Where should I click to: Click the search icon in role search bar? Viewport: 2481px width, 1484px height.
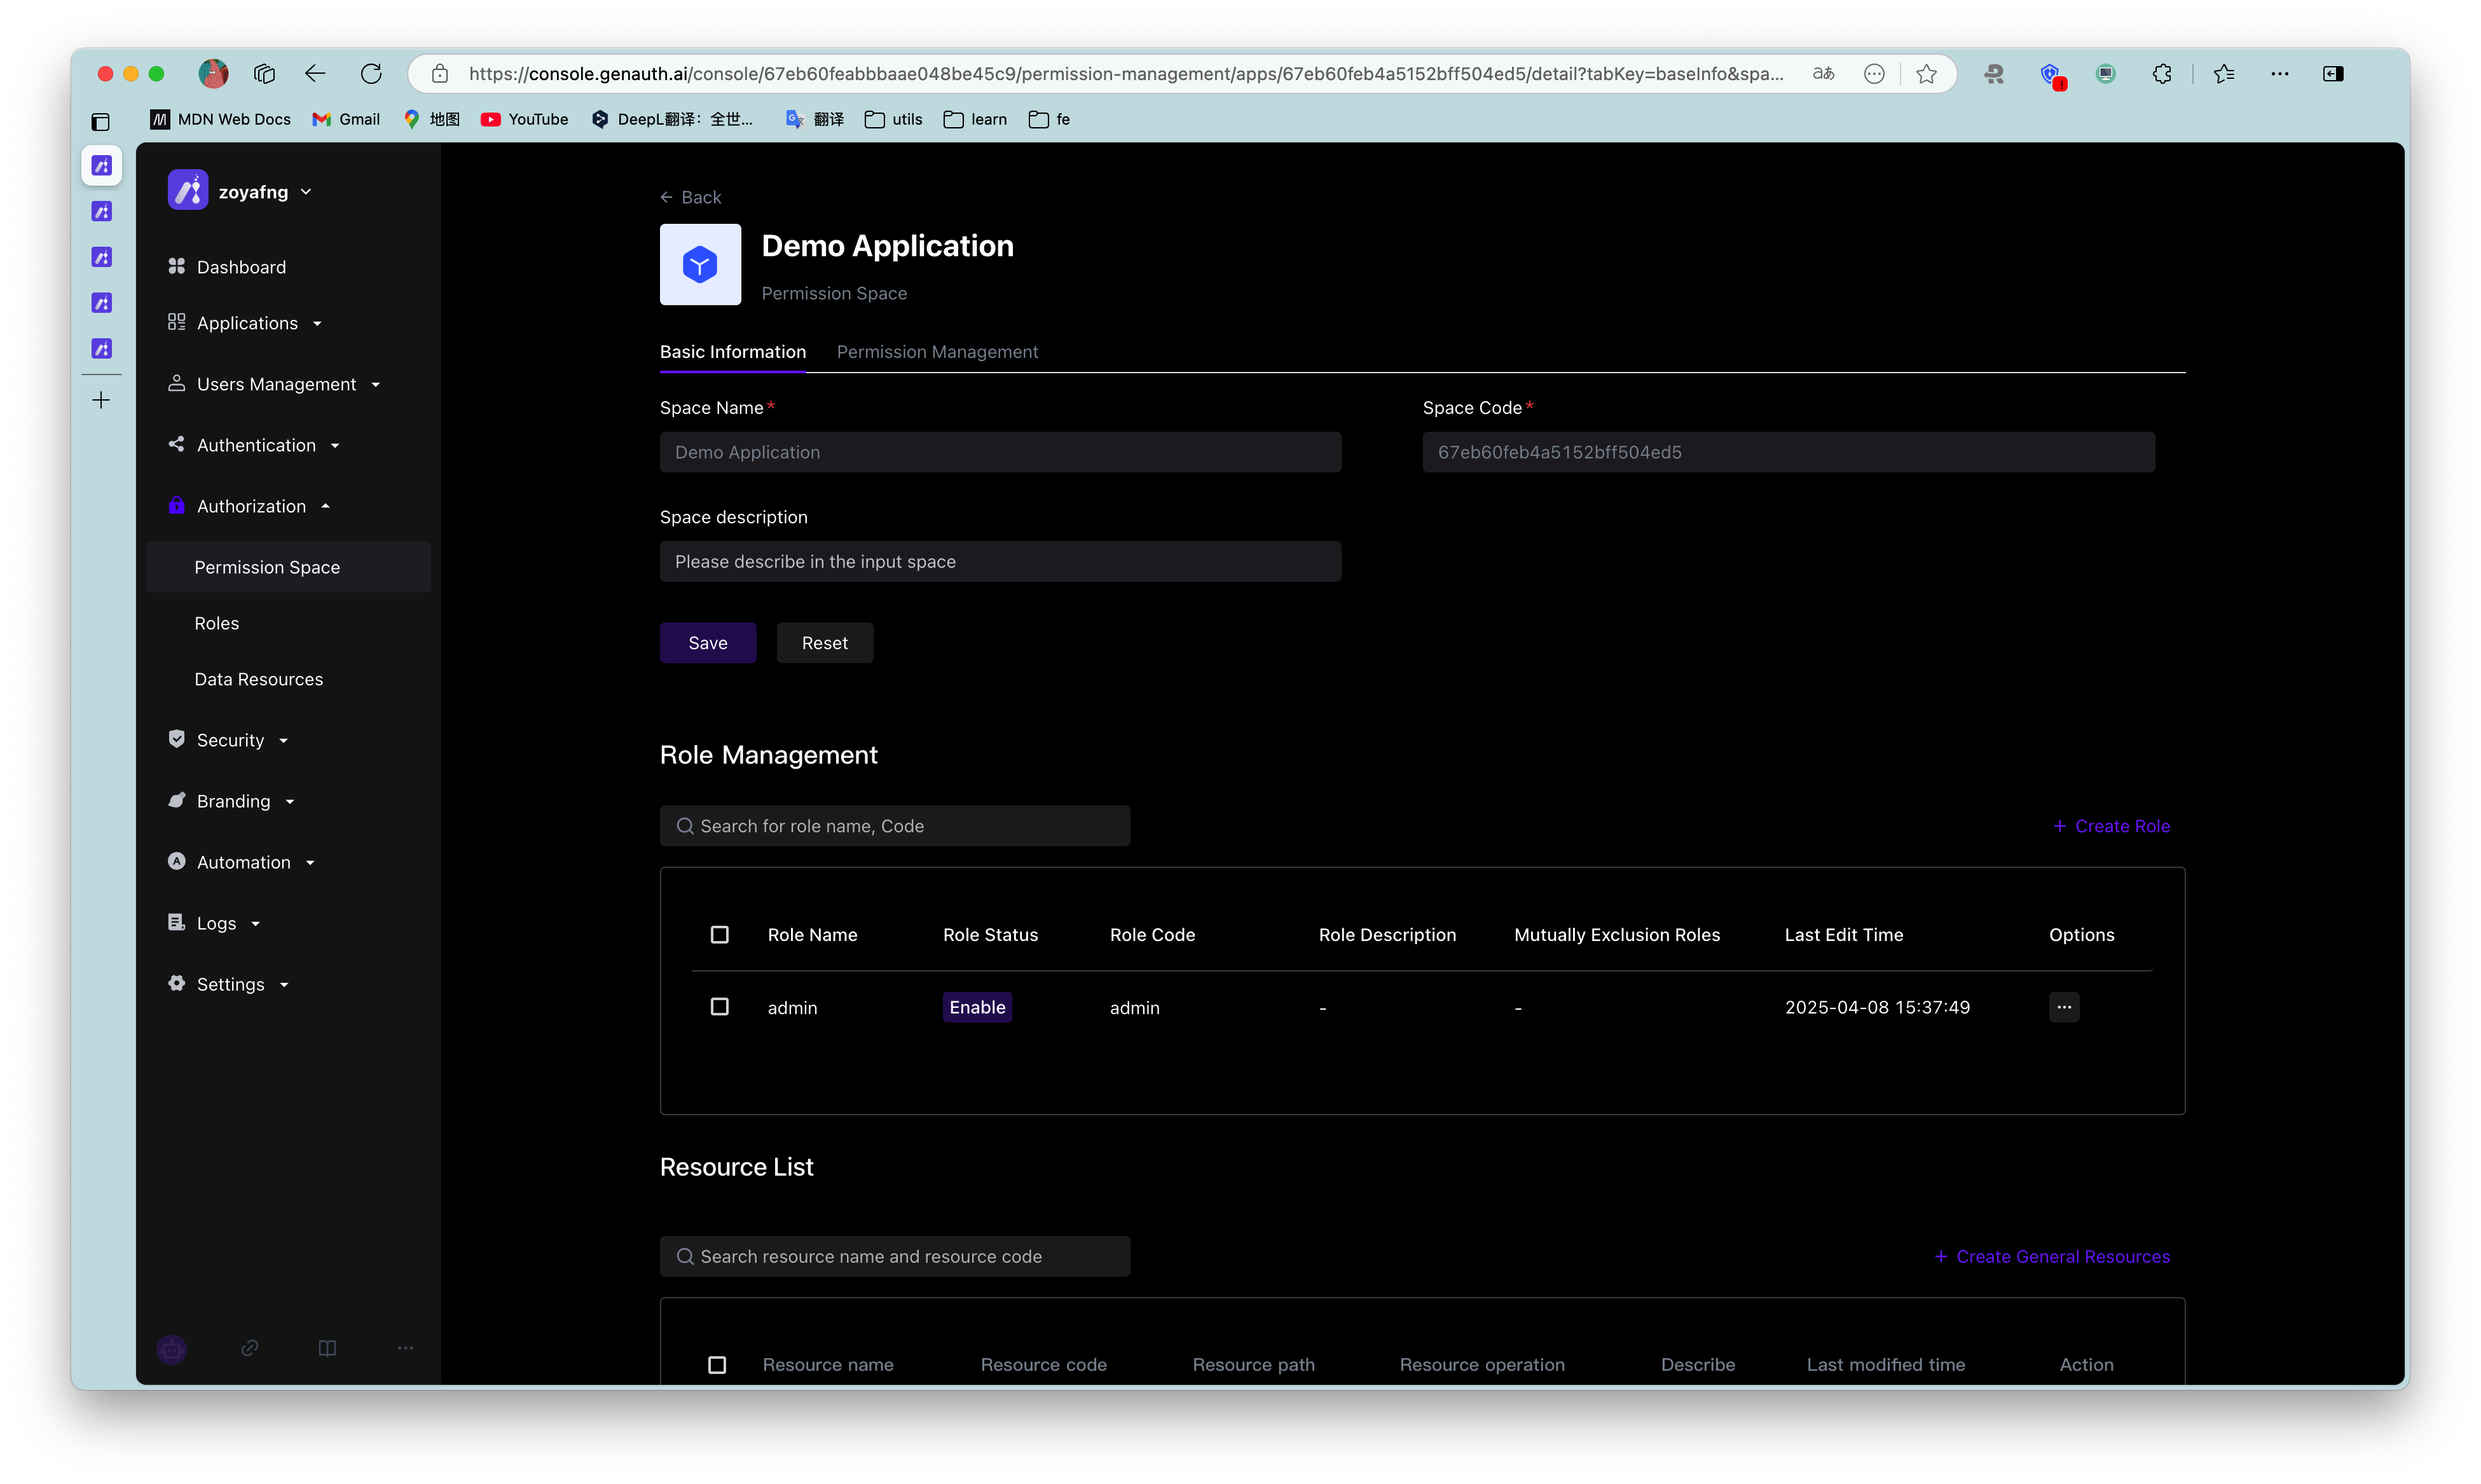[685, 826]
